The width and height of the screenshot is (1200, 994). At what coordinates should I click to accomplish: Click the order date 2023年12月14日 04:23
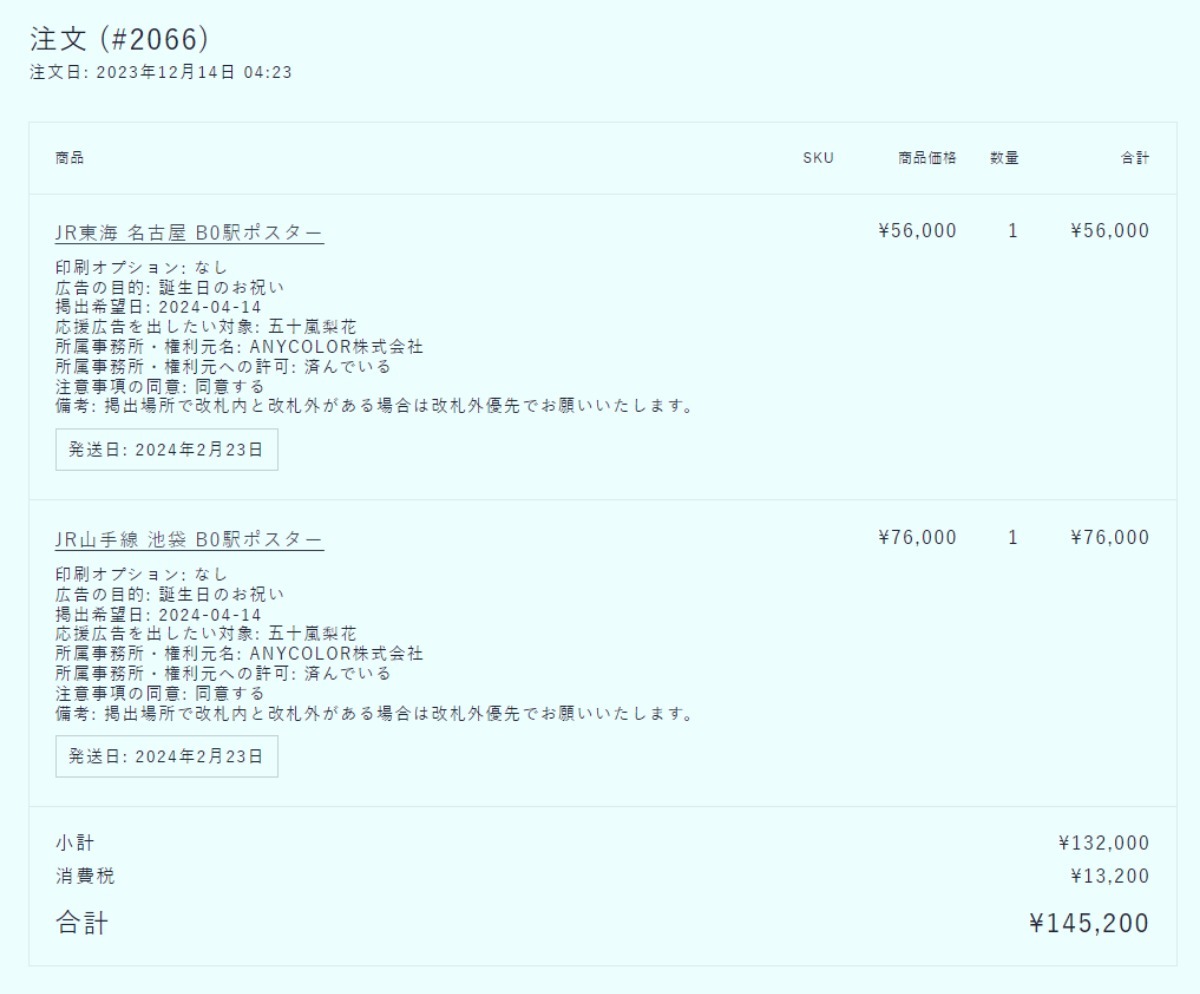coord(194,72)
